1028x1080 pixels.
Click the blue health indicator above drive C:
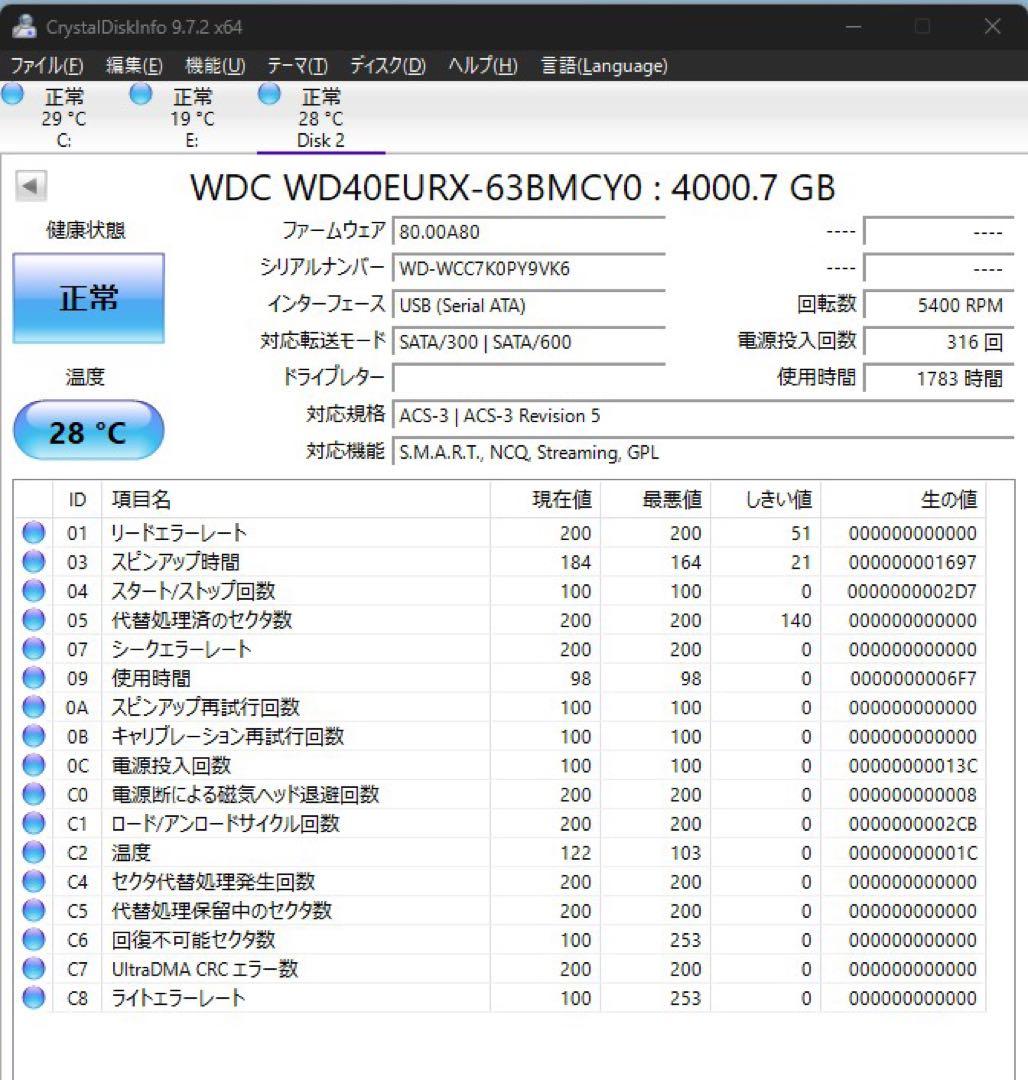tap(13, 94)
